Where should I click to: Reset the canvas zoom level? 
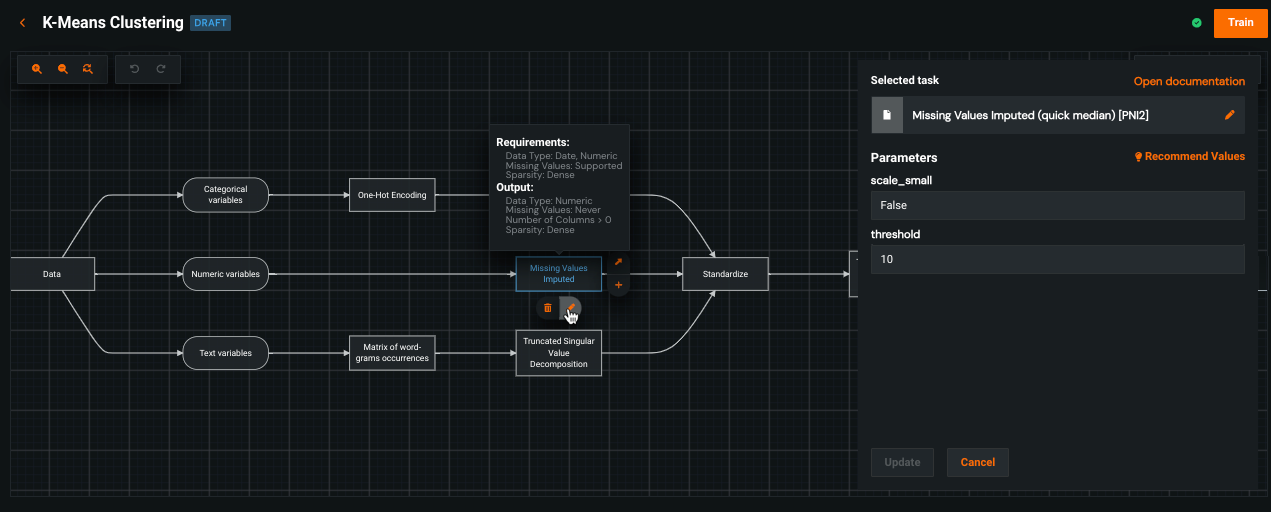[88, 69]
